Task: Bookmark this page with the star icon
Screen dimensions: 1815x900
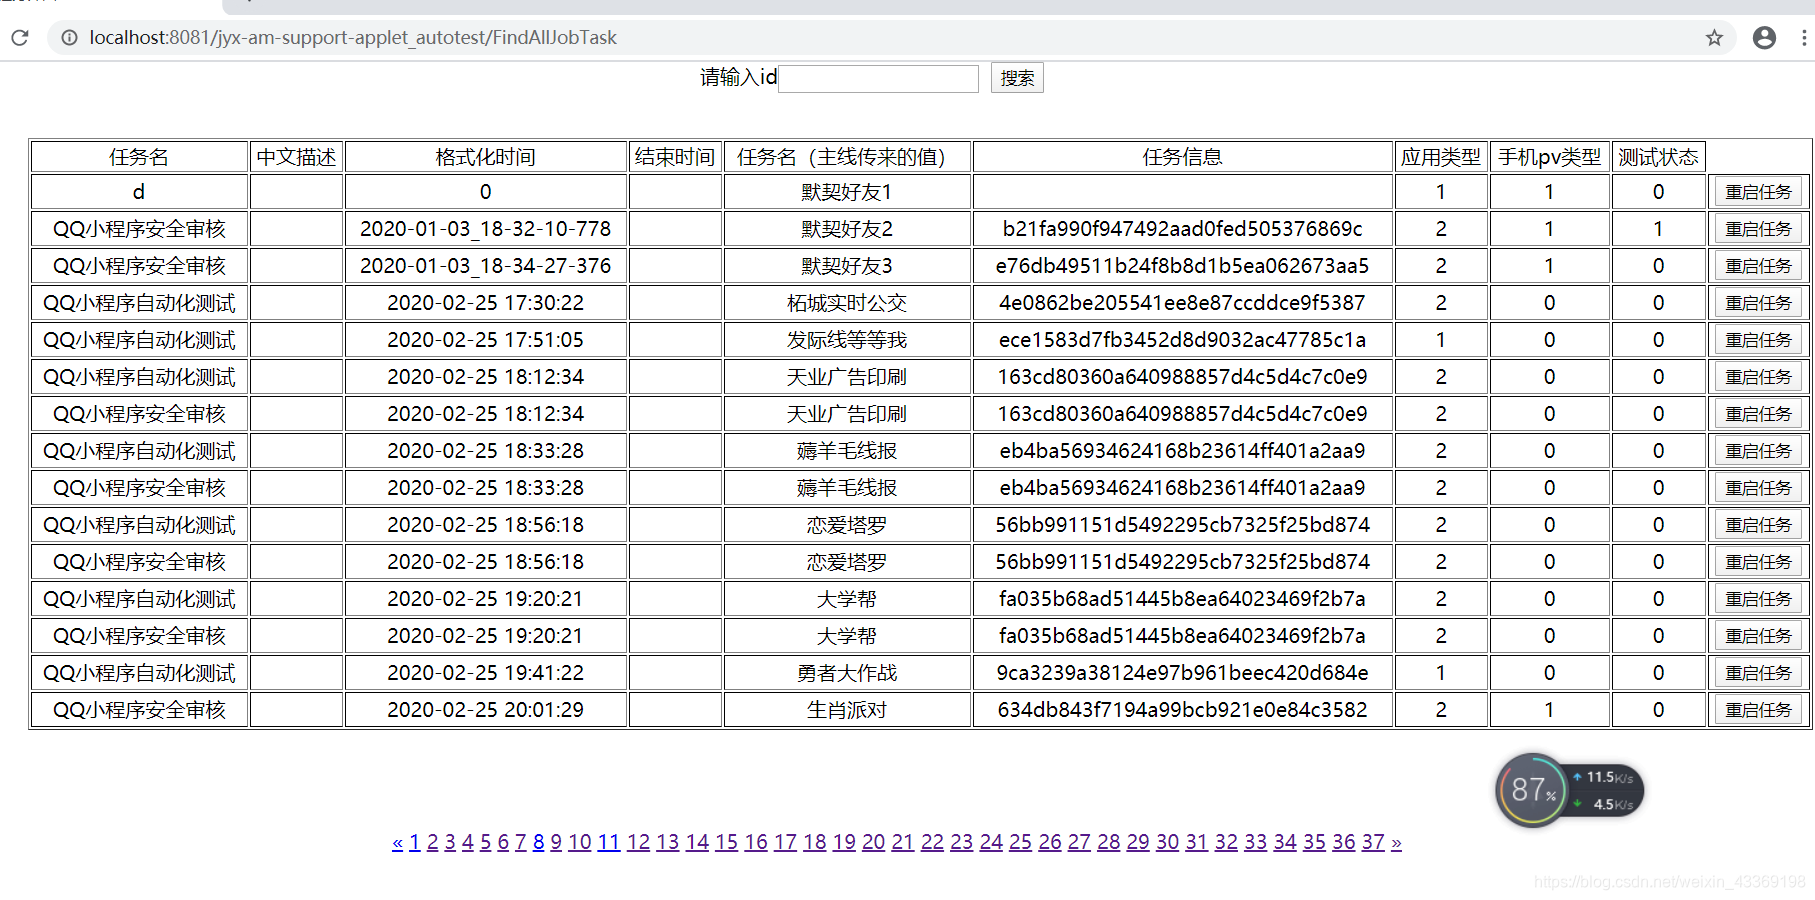Action: [1714, 38]
